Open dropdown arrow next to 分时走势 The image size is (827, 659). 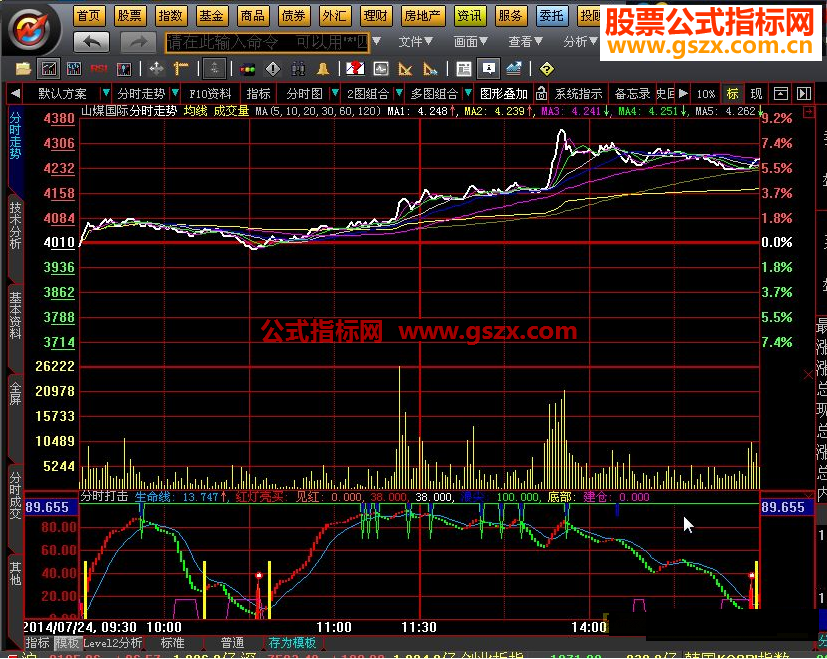175,93
